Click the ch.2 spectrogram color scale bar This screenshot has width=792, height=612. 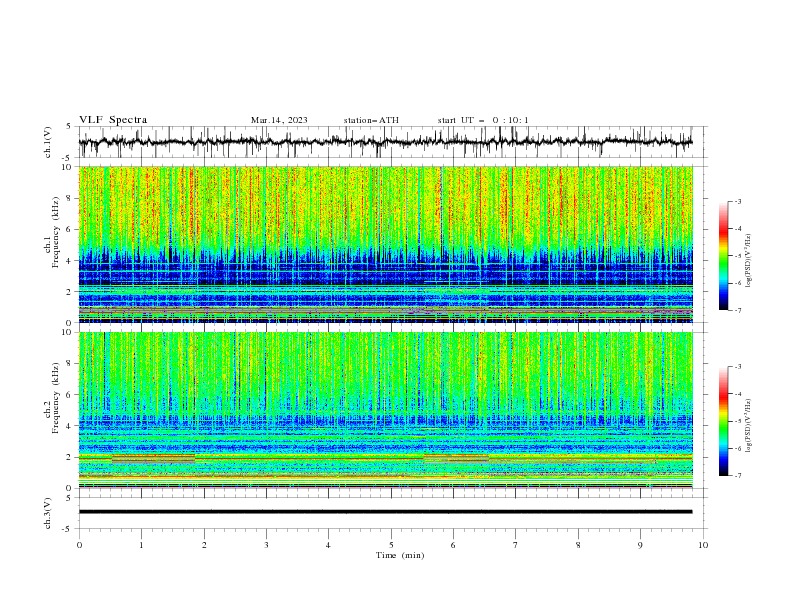[x=723, y=421]
